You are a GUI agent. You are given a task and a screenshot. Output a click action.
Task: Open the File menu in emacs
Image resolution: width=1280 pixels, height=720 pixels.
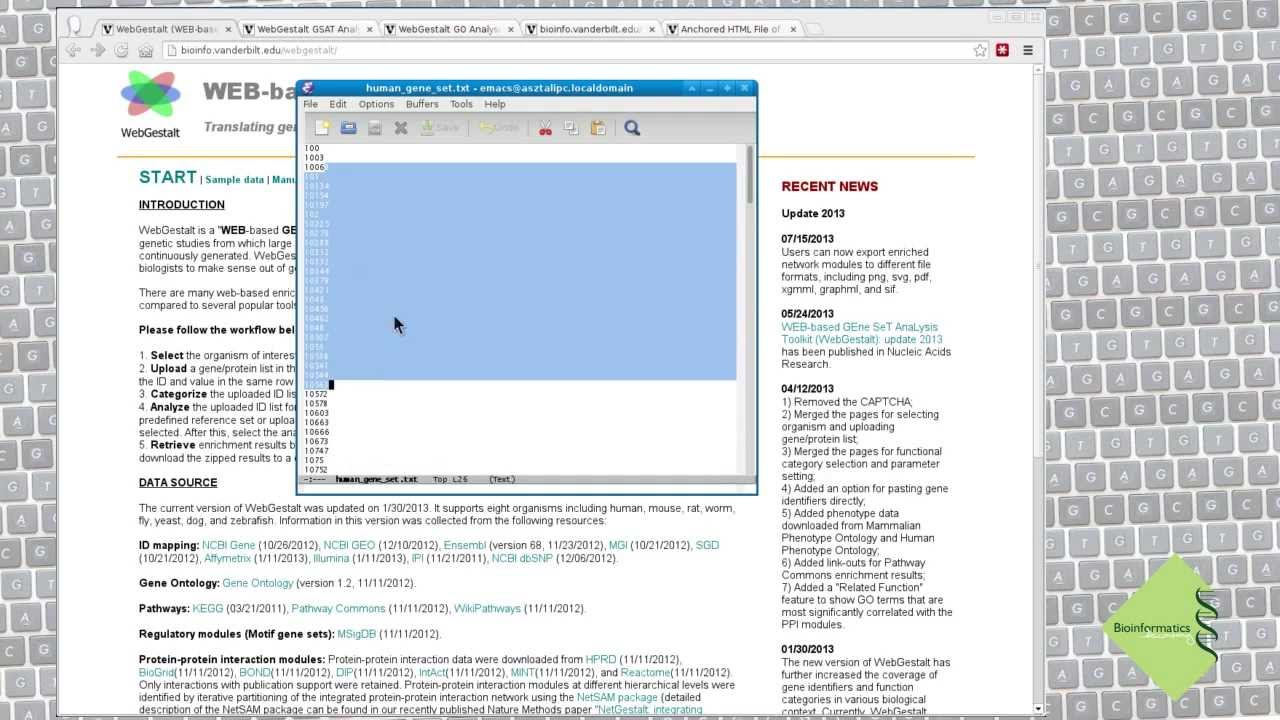click(x=310, y=104)
